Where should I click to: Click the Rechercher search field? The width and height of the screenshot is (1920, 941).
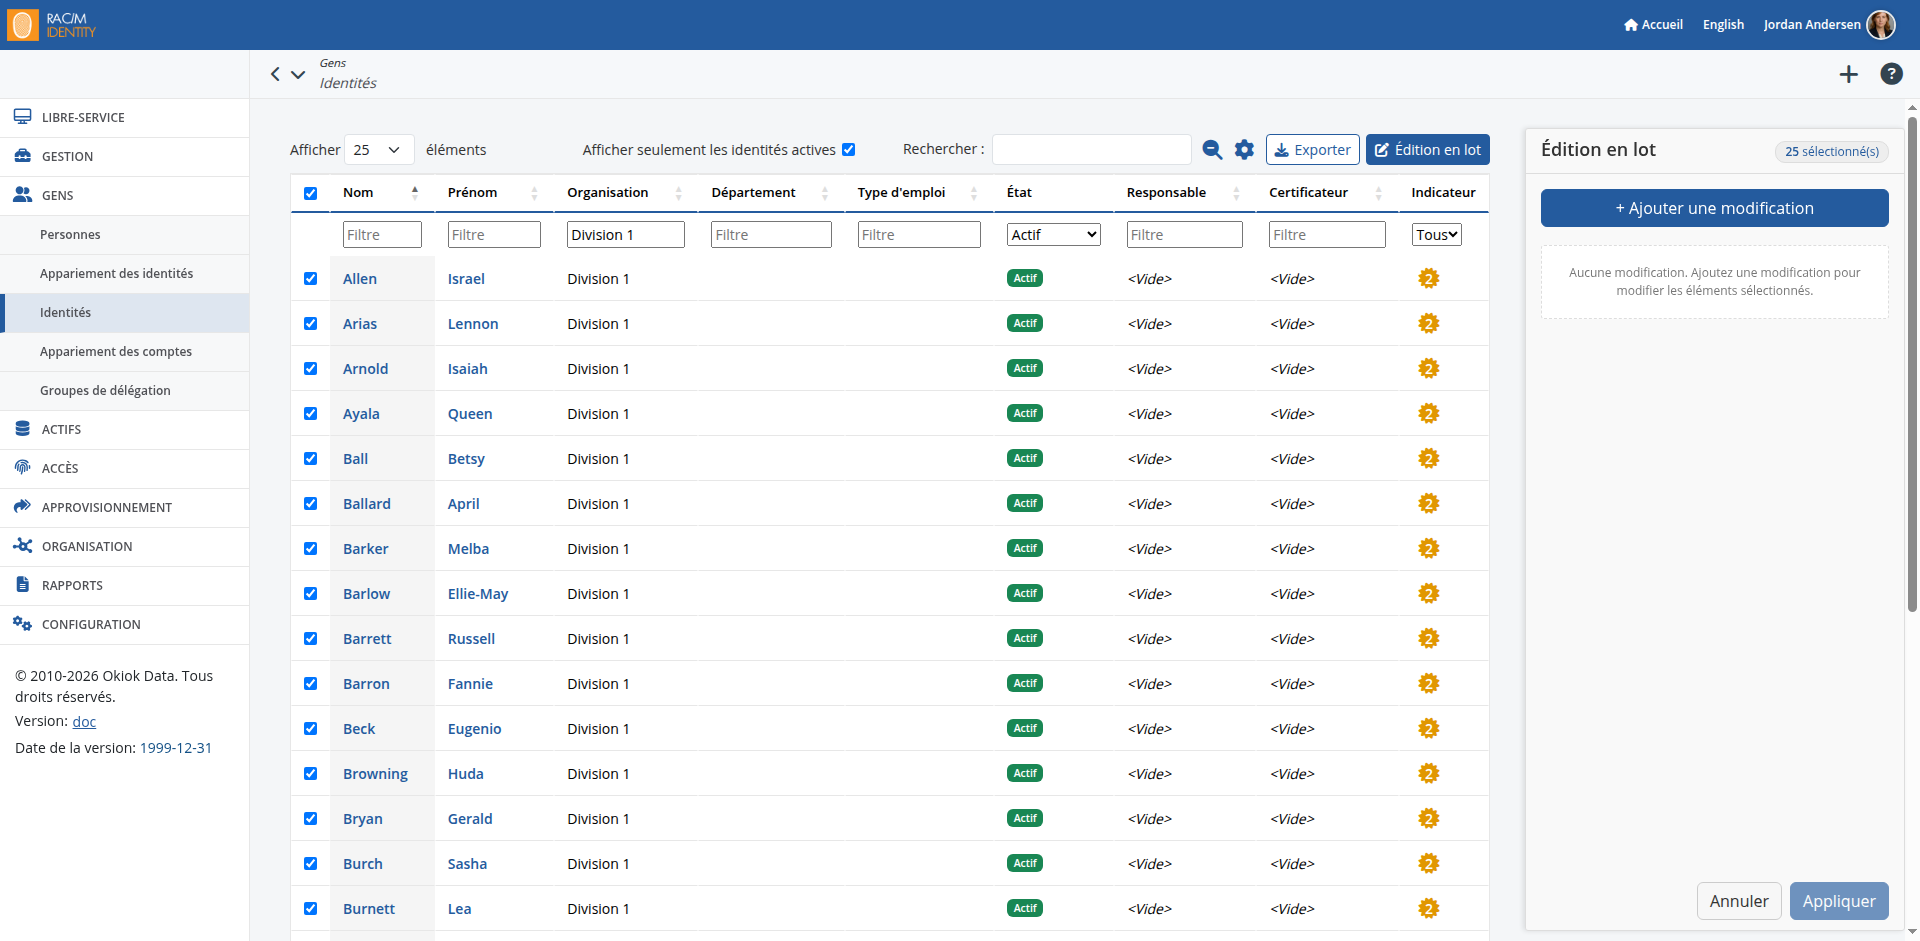click(1091, 150)
